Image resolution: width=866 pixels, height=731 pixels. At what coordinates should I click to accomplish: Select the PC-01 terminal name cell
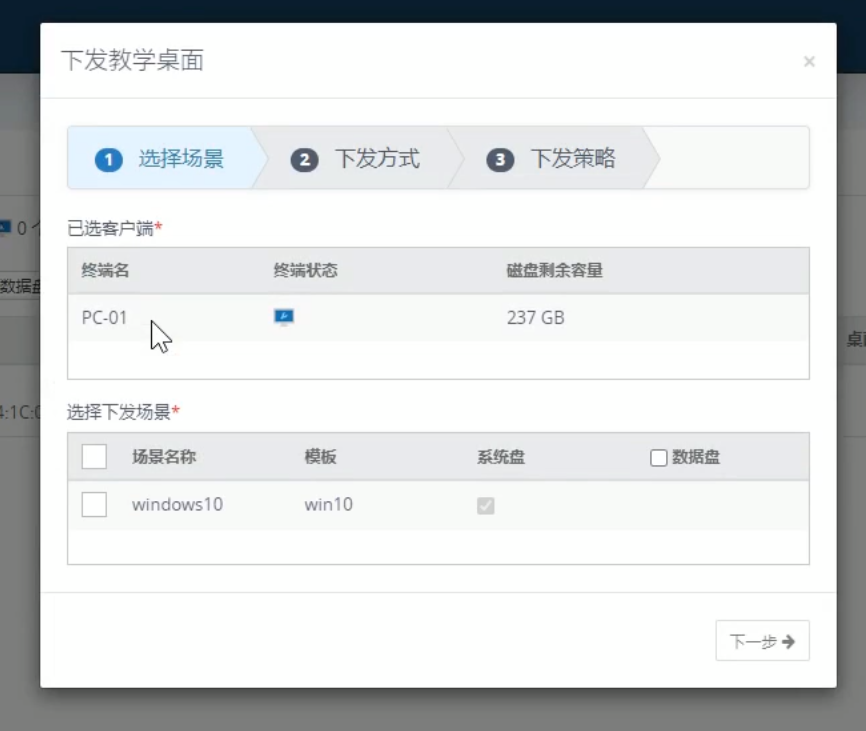[105, 318]
